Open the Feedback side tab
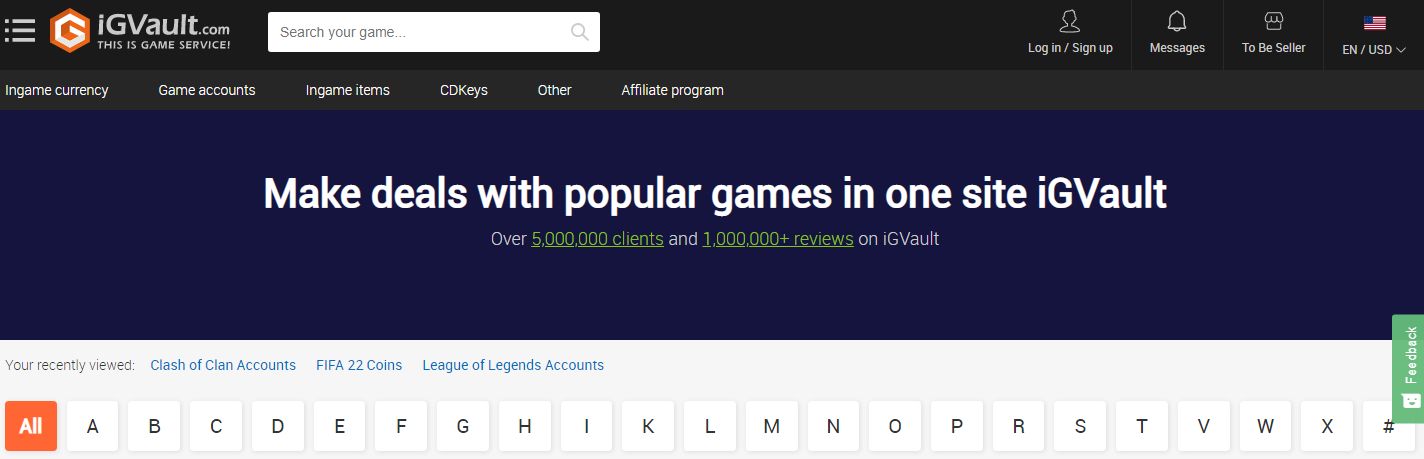Viewport: 1424px width, 459px height. pyautogui.click(x=1408, y=368)
